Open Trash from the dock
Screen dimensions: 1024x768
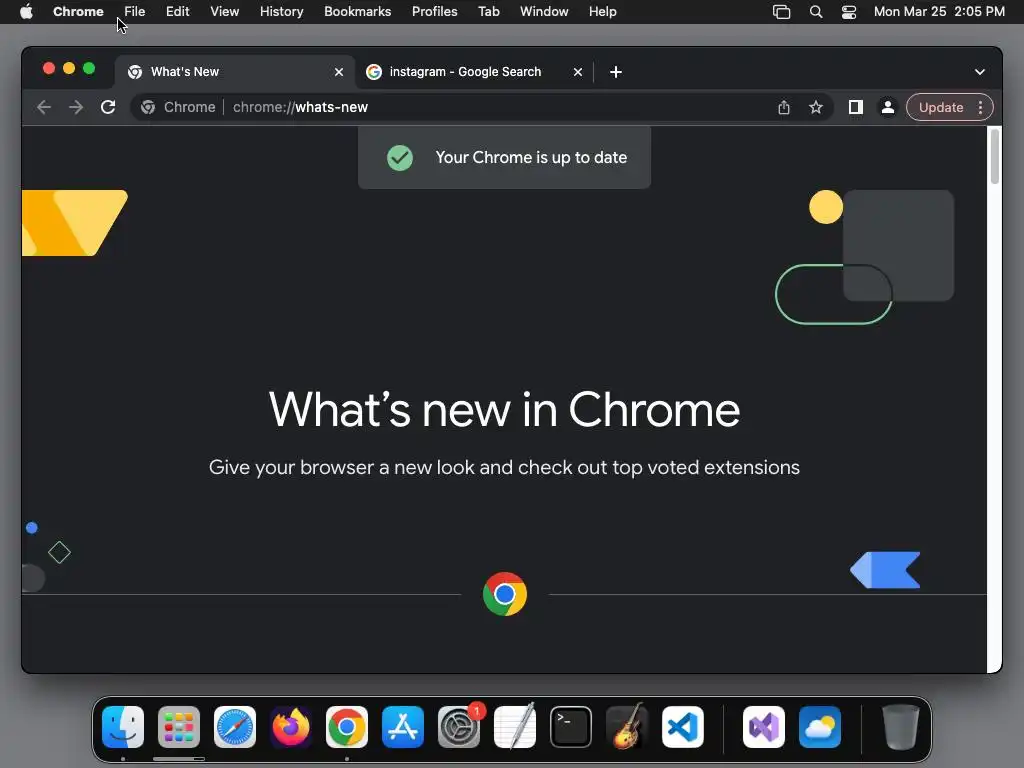901,727
